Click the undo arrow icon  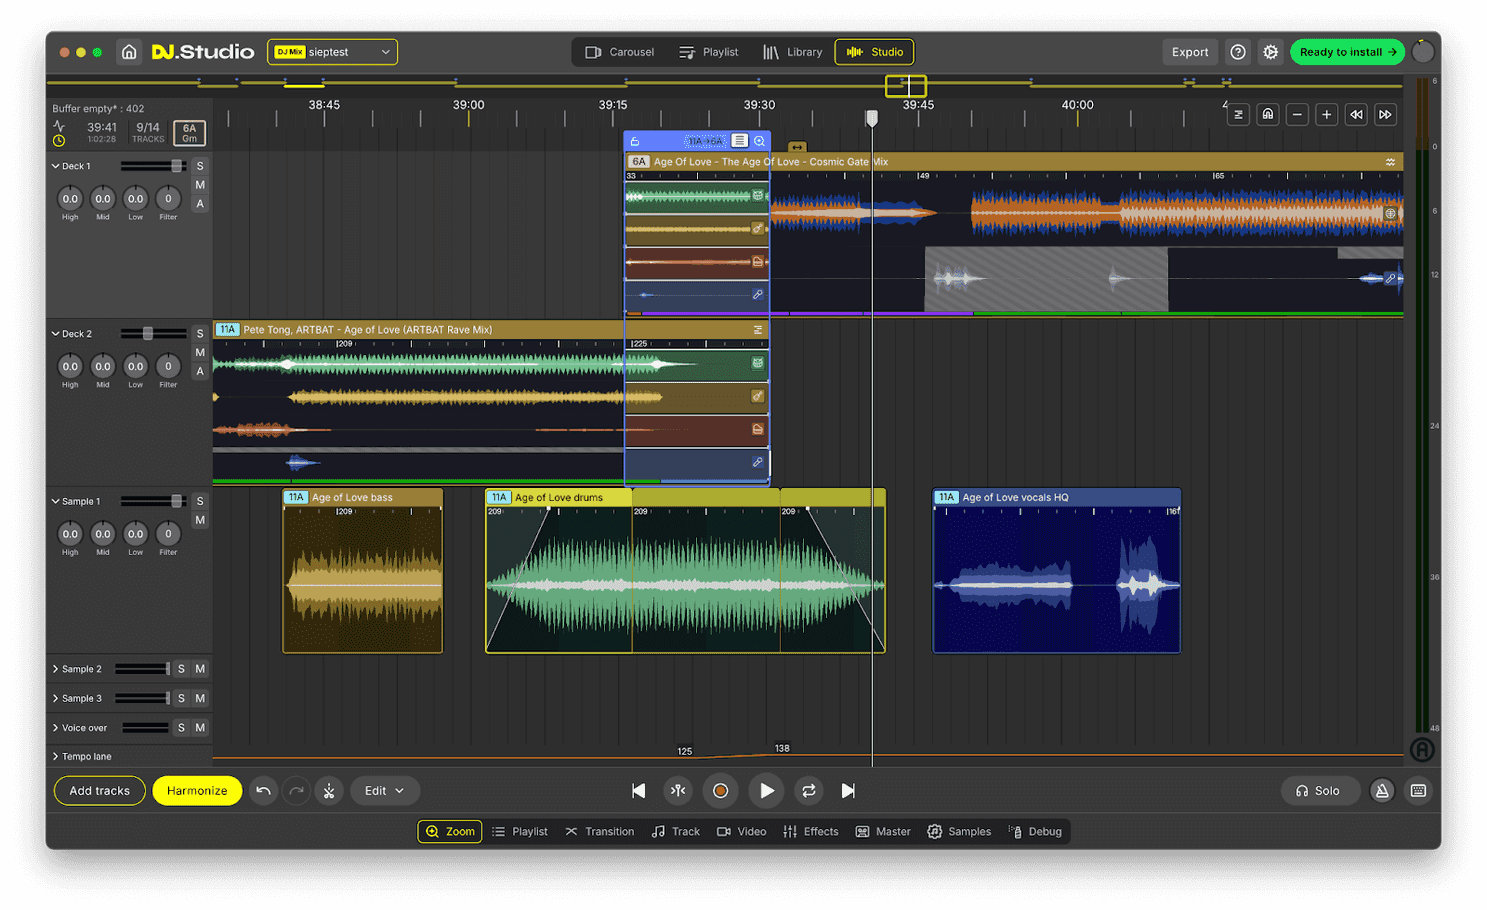pyautogui.click(x=263, y=791)
